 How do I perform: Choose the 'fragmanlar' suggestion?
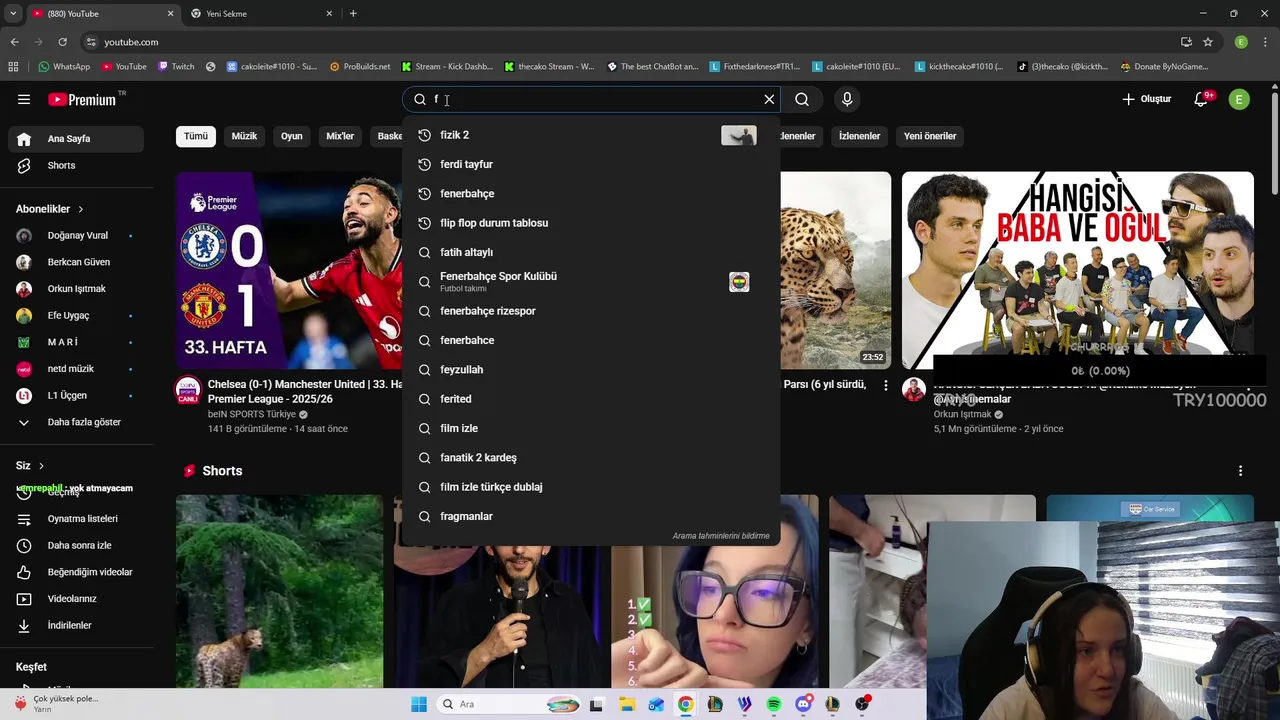[x=590, y=516]
